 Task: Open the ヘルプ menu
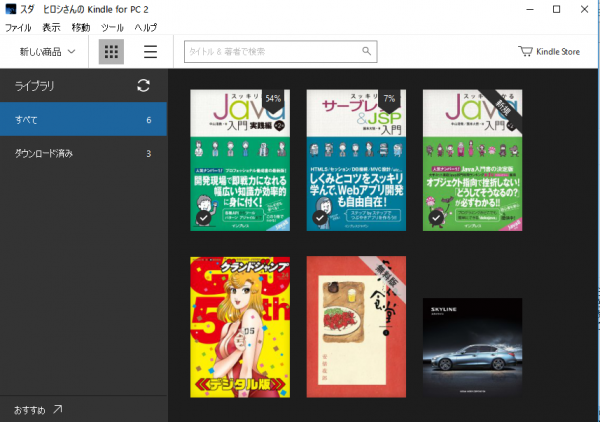point(146,28)
